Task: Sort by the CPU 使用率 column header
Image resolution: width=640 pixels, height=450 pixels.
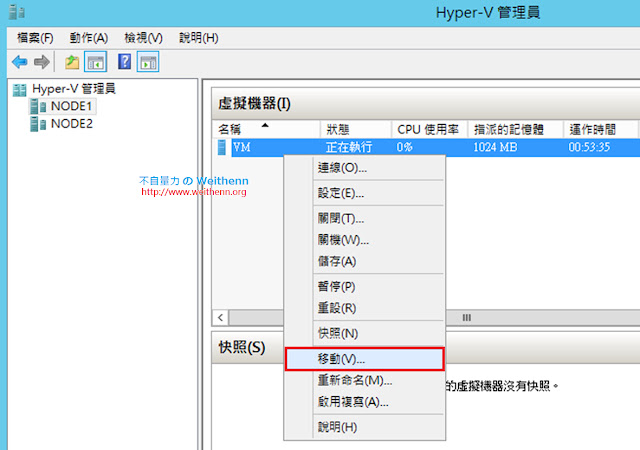Action: [429, 129]
